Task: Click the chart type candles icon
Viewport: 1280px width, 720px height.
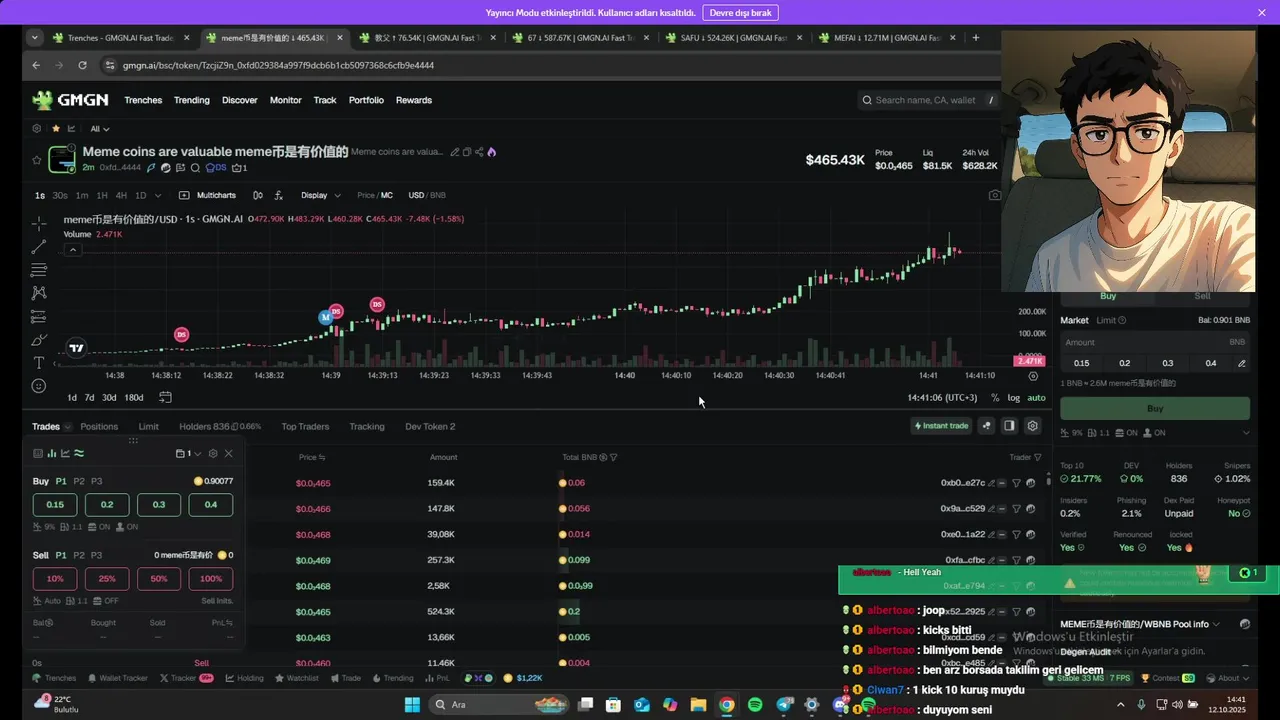Action: click(258, 195)
